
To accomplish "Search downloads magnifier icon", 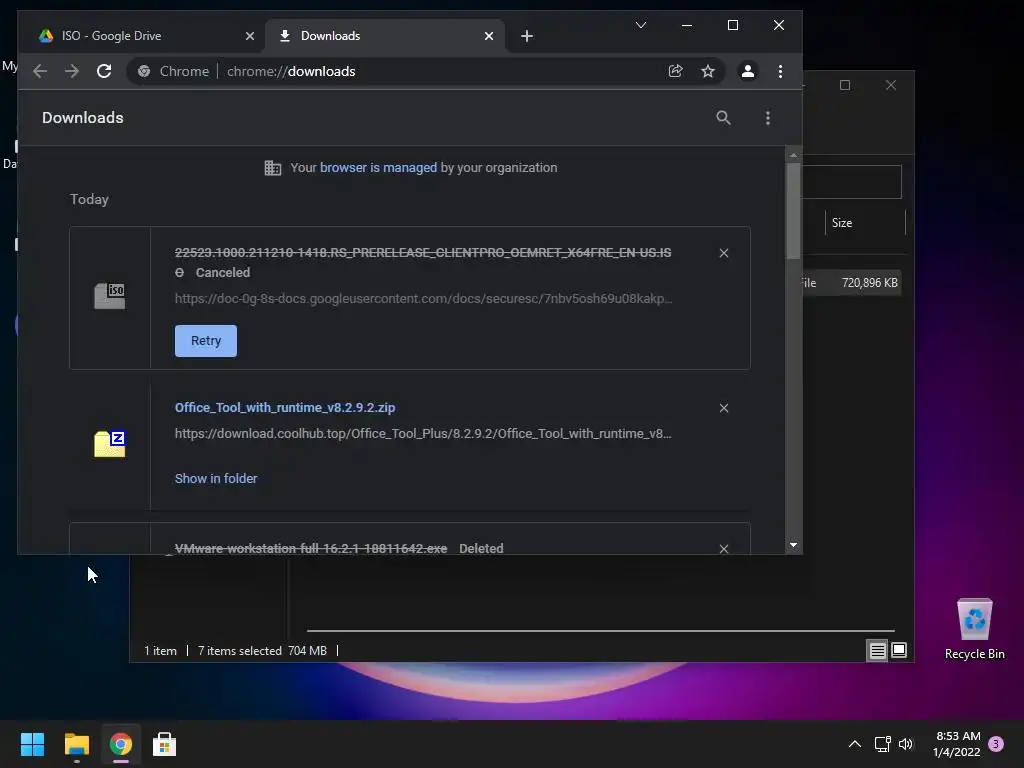I will coord(723,118).
